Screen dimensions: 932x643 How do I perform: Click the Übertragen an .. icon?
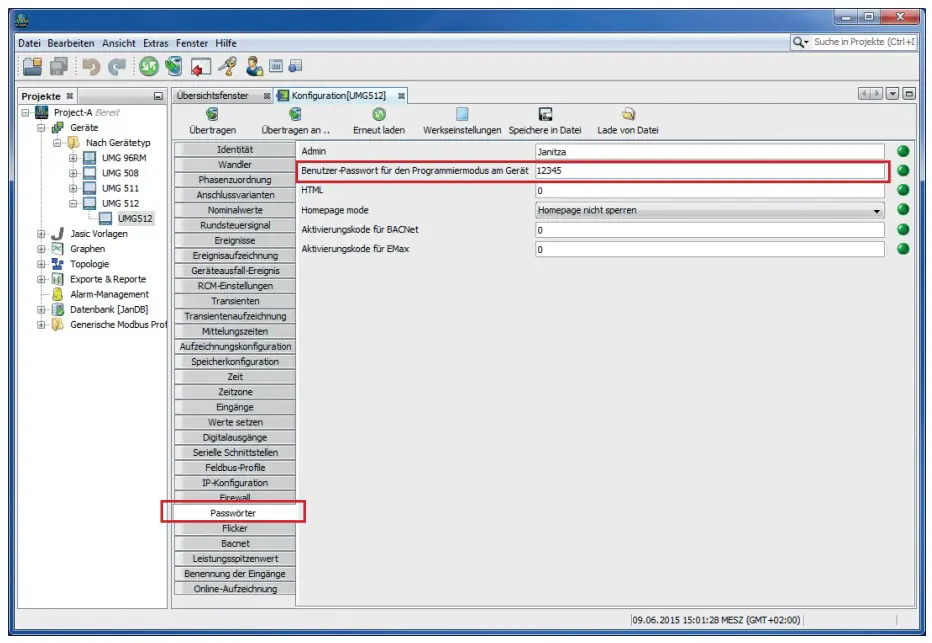click(x=295, y=115)
